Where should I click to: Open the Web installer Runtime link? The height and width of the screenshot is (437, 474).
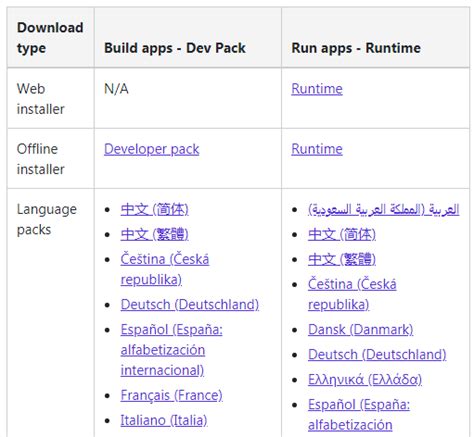317,89
